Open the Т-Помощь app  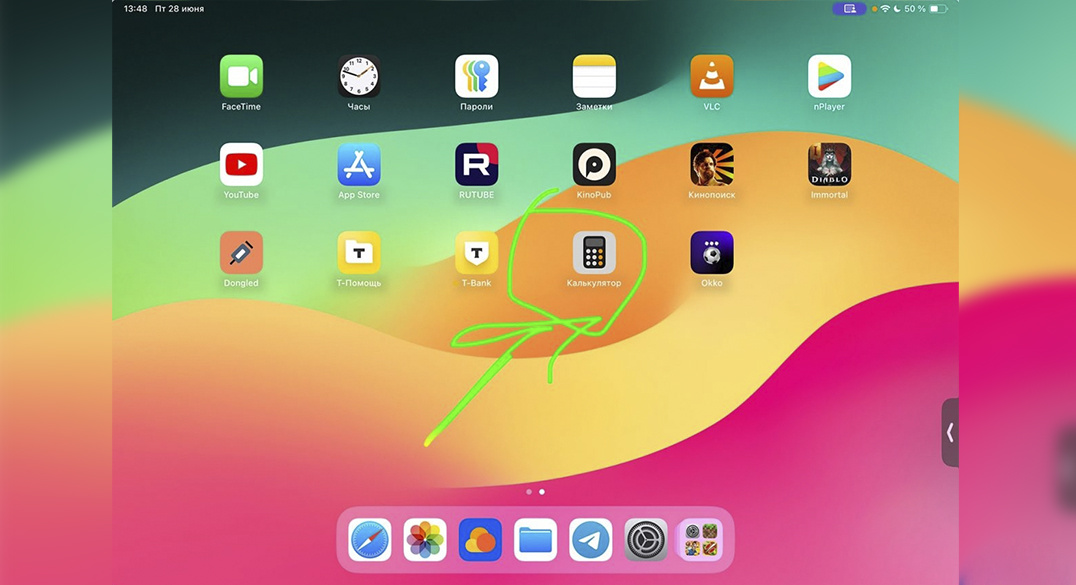point(359,253)
